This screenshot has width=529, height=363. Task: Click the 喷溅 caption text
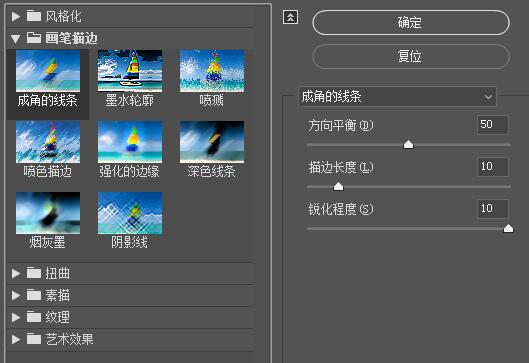212,101
